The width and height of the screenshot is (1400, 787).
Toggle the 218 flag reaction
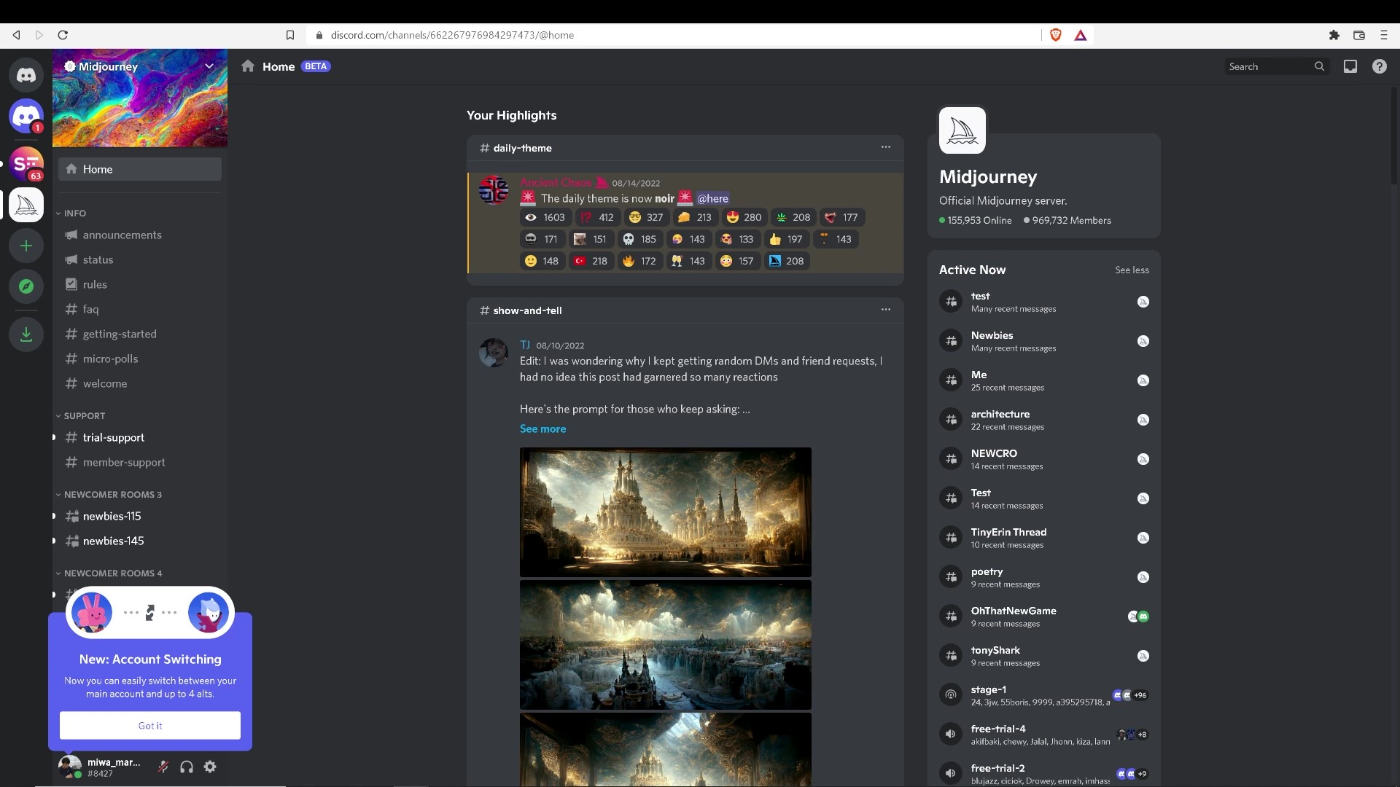coord(590,261)
